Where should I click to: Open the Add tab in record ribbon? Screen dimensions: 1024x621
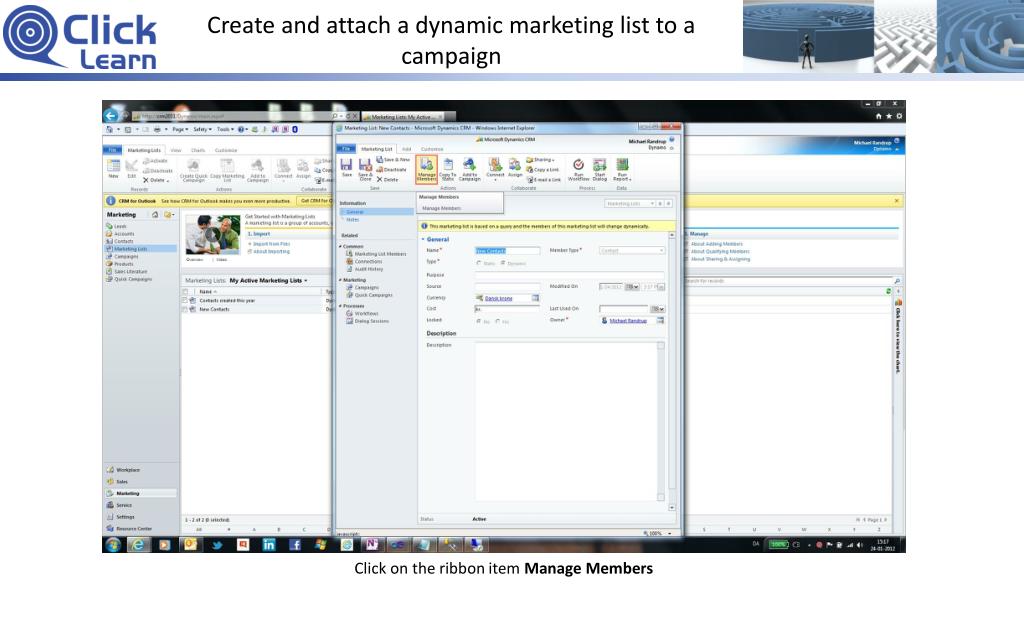(x=406, y=149)
